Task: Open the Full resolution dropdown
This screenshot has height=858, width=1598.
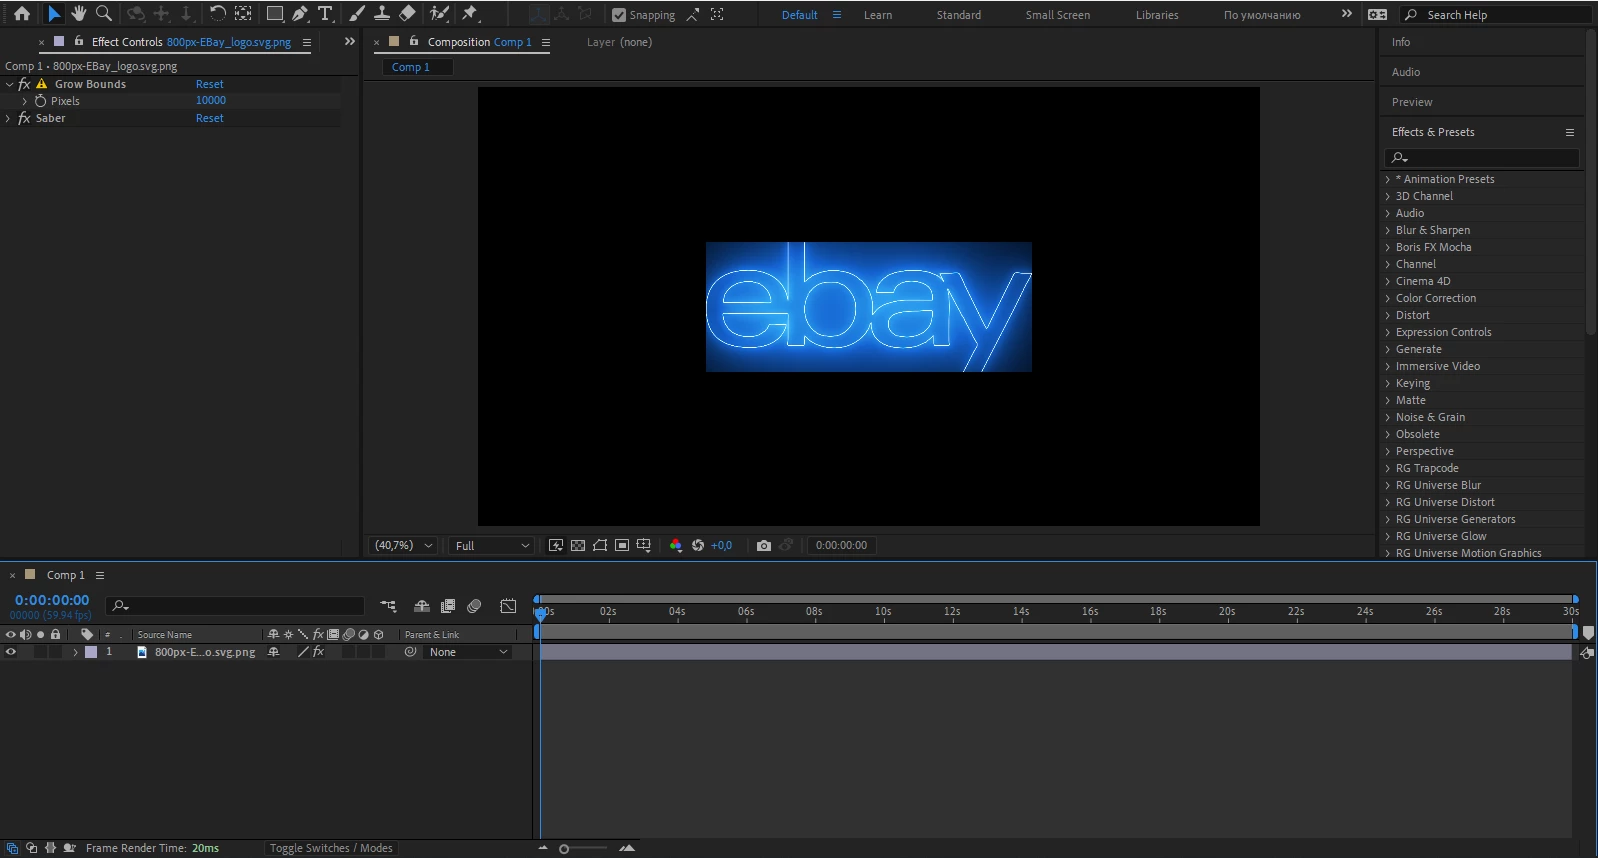Action: [491, 545]
